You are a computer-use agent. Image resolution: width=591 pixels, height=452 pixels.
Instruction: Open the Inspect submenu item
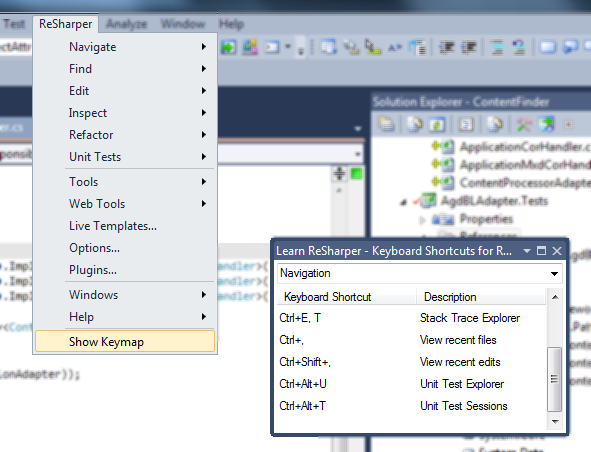pos(125,113)
